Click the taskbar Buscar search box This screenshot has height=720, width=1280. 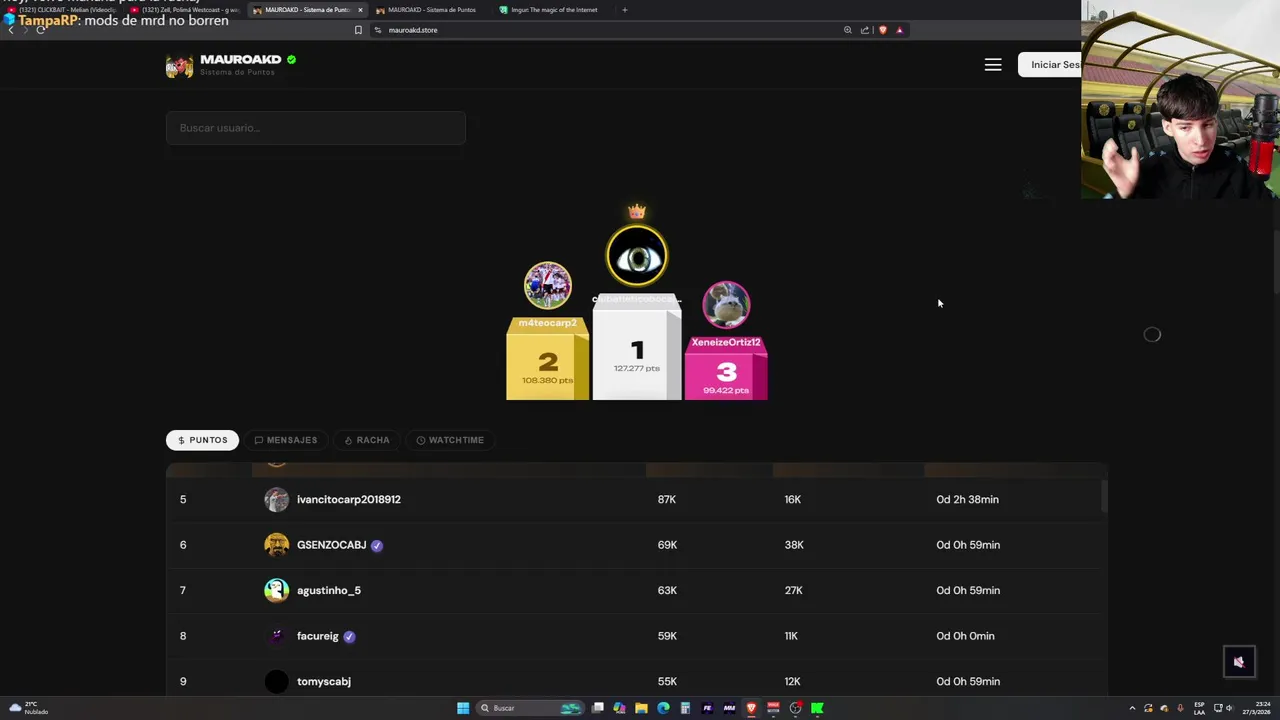pos(530,708)
